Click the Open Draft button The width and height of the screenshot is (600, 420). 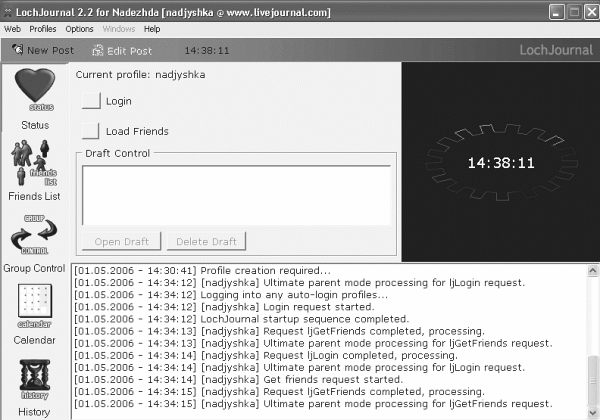[122, 241]
